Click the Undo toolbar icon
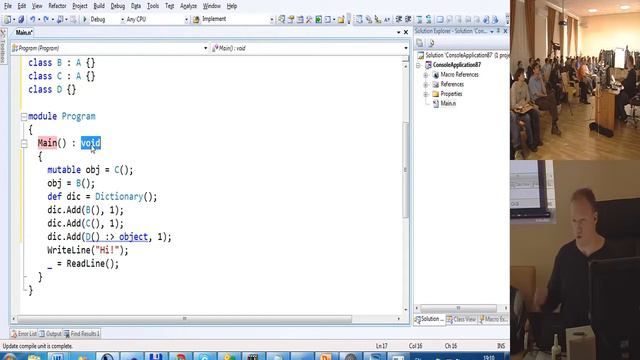 33,19
